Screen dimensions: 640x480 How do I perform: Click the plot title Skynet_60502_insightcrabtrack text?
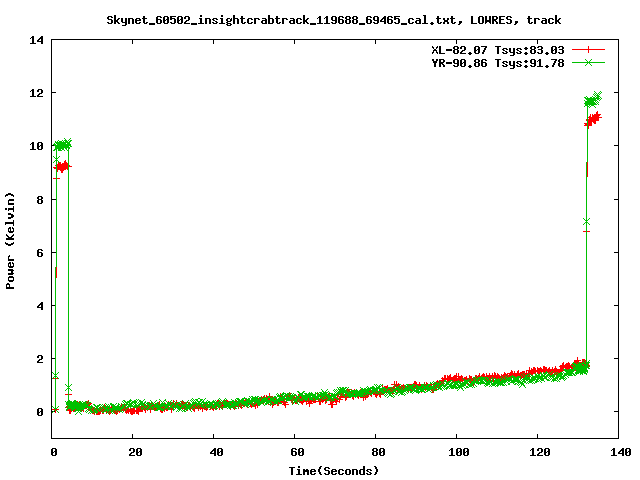[333, 20]
